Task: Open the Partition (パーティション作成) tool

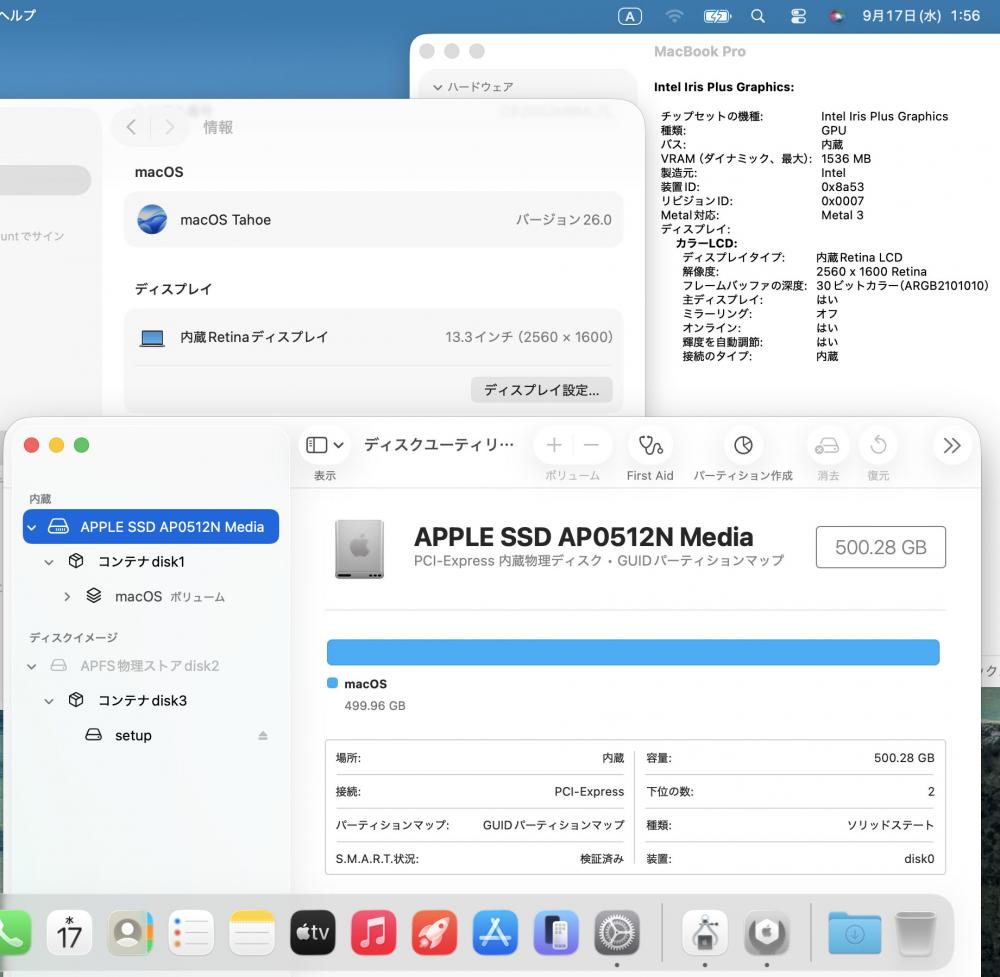Action: coord(743,446)
